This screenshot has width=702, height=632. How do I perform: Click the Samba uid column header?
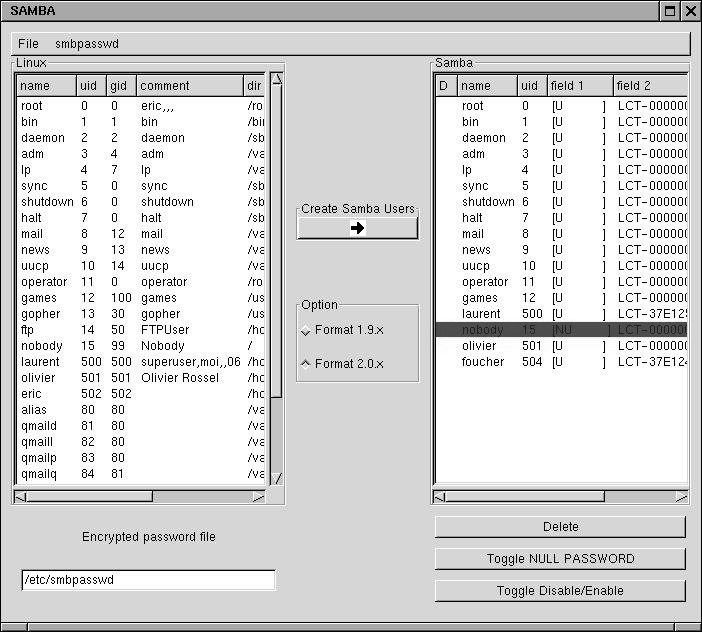tap(531, 86)
